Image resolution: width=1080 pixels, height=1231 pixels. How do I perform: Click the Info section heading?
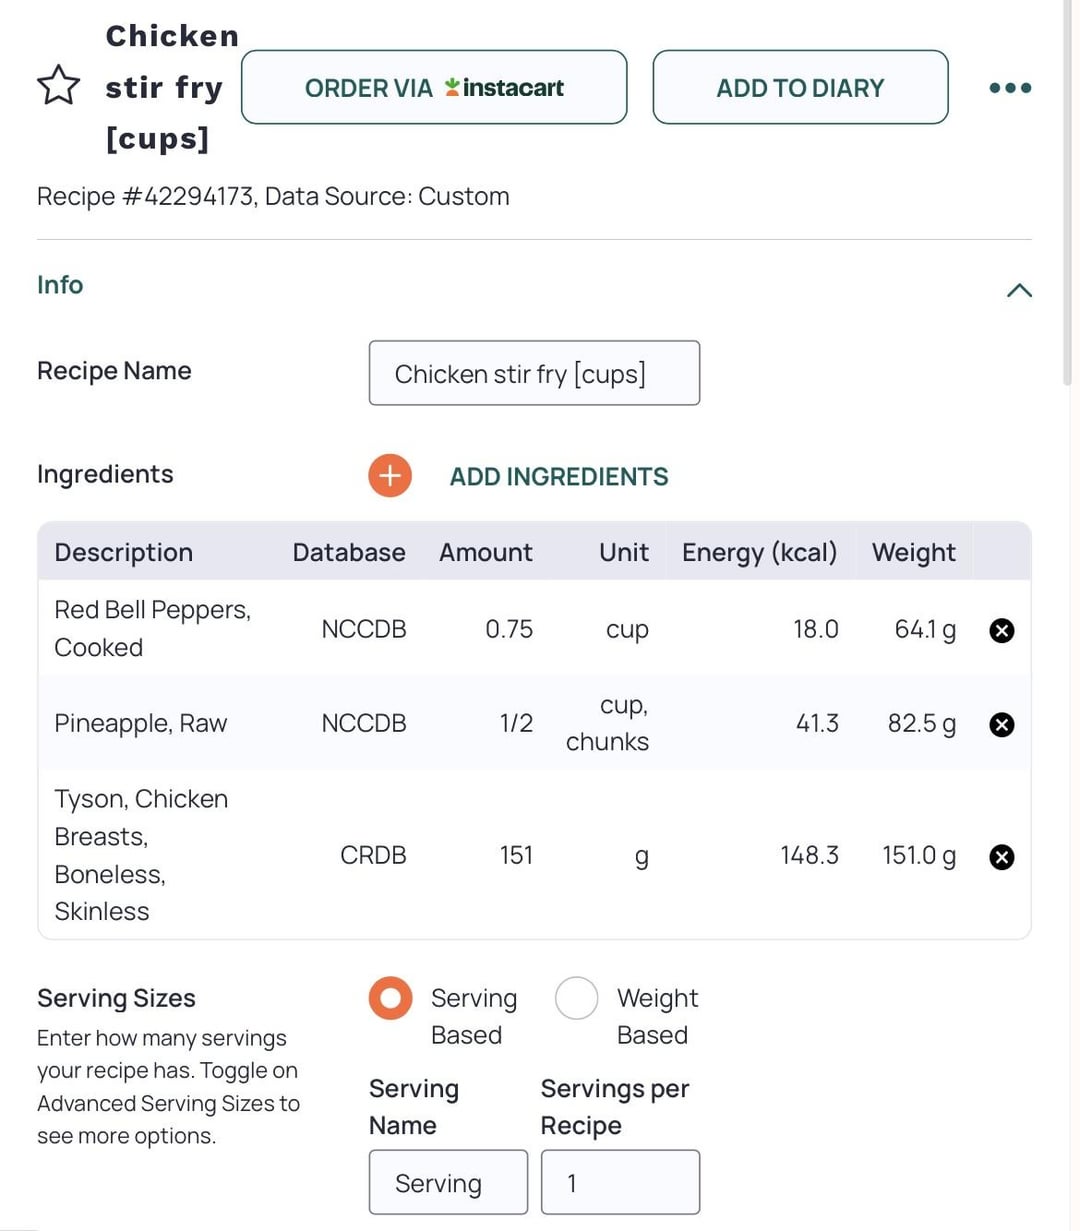tap(60, 285)
